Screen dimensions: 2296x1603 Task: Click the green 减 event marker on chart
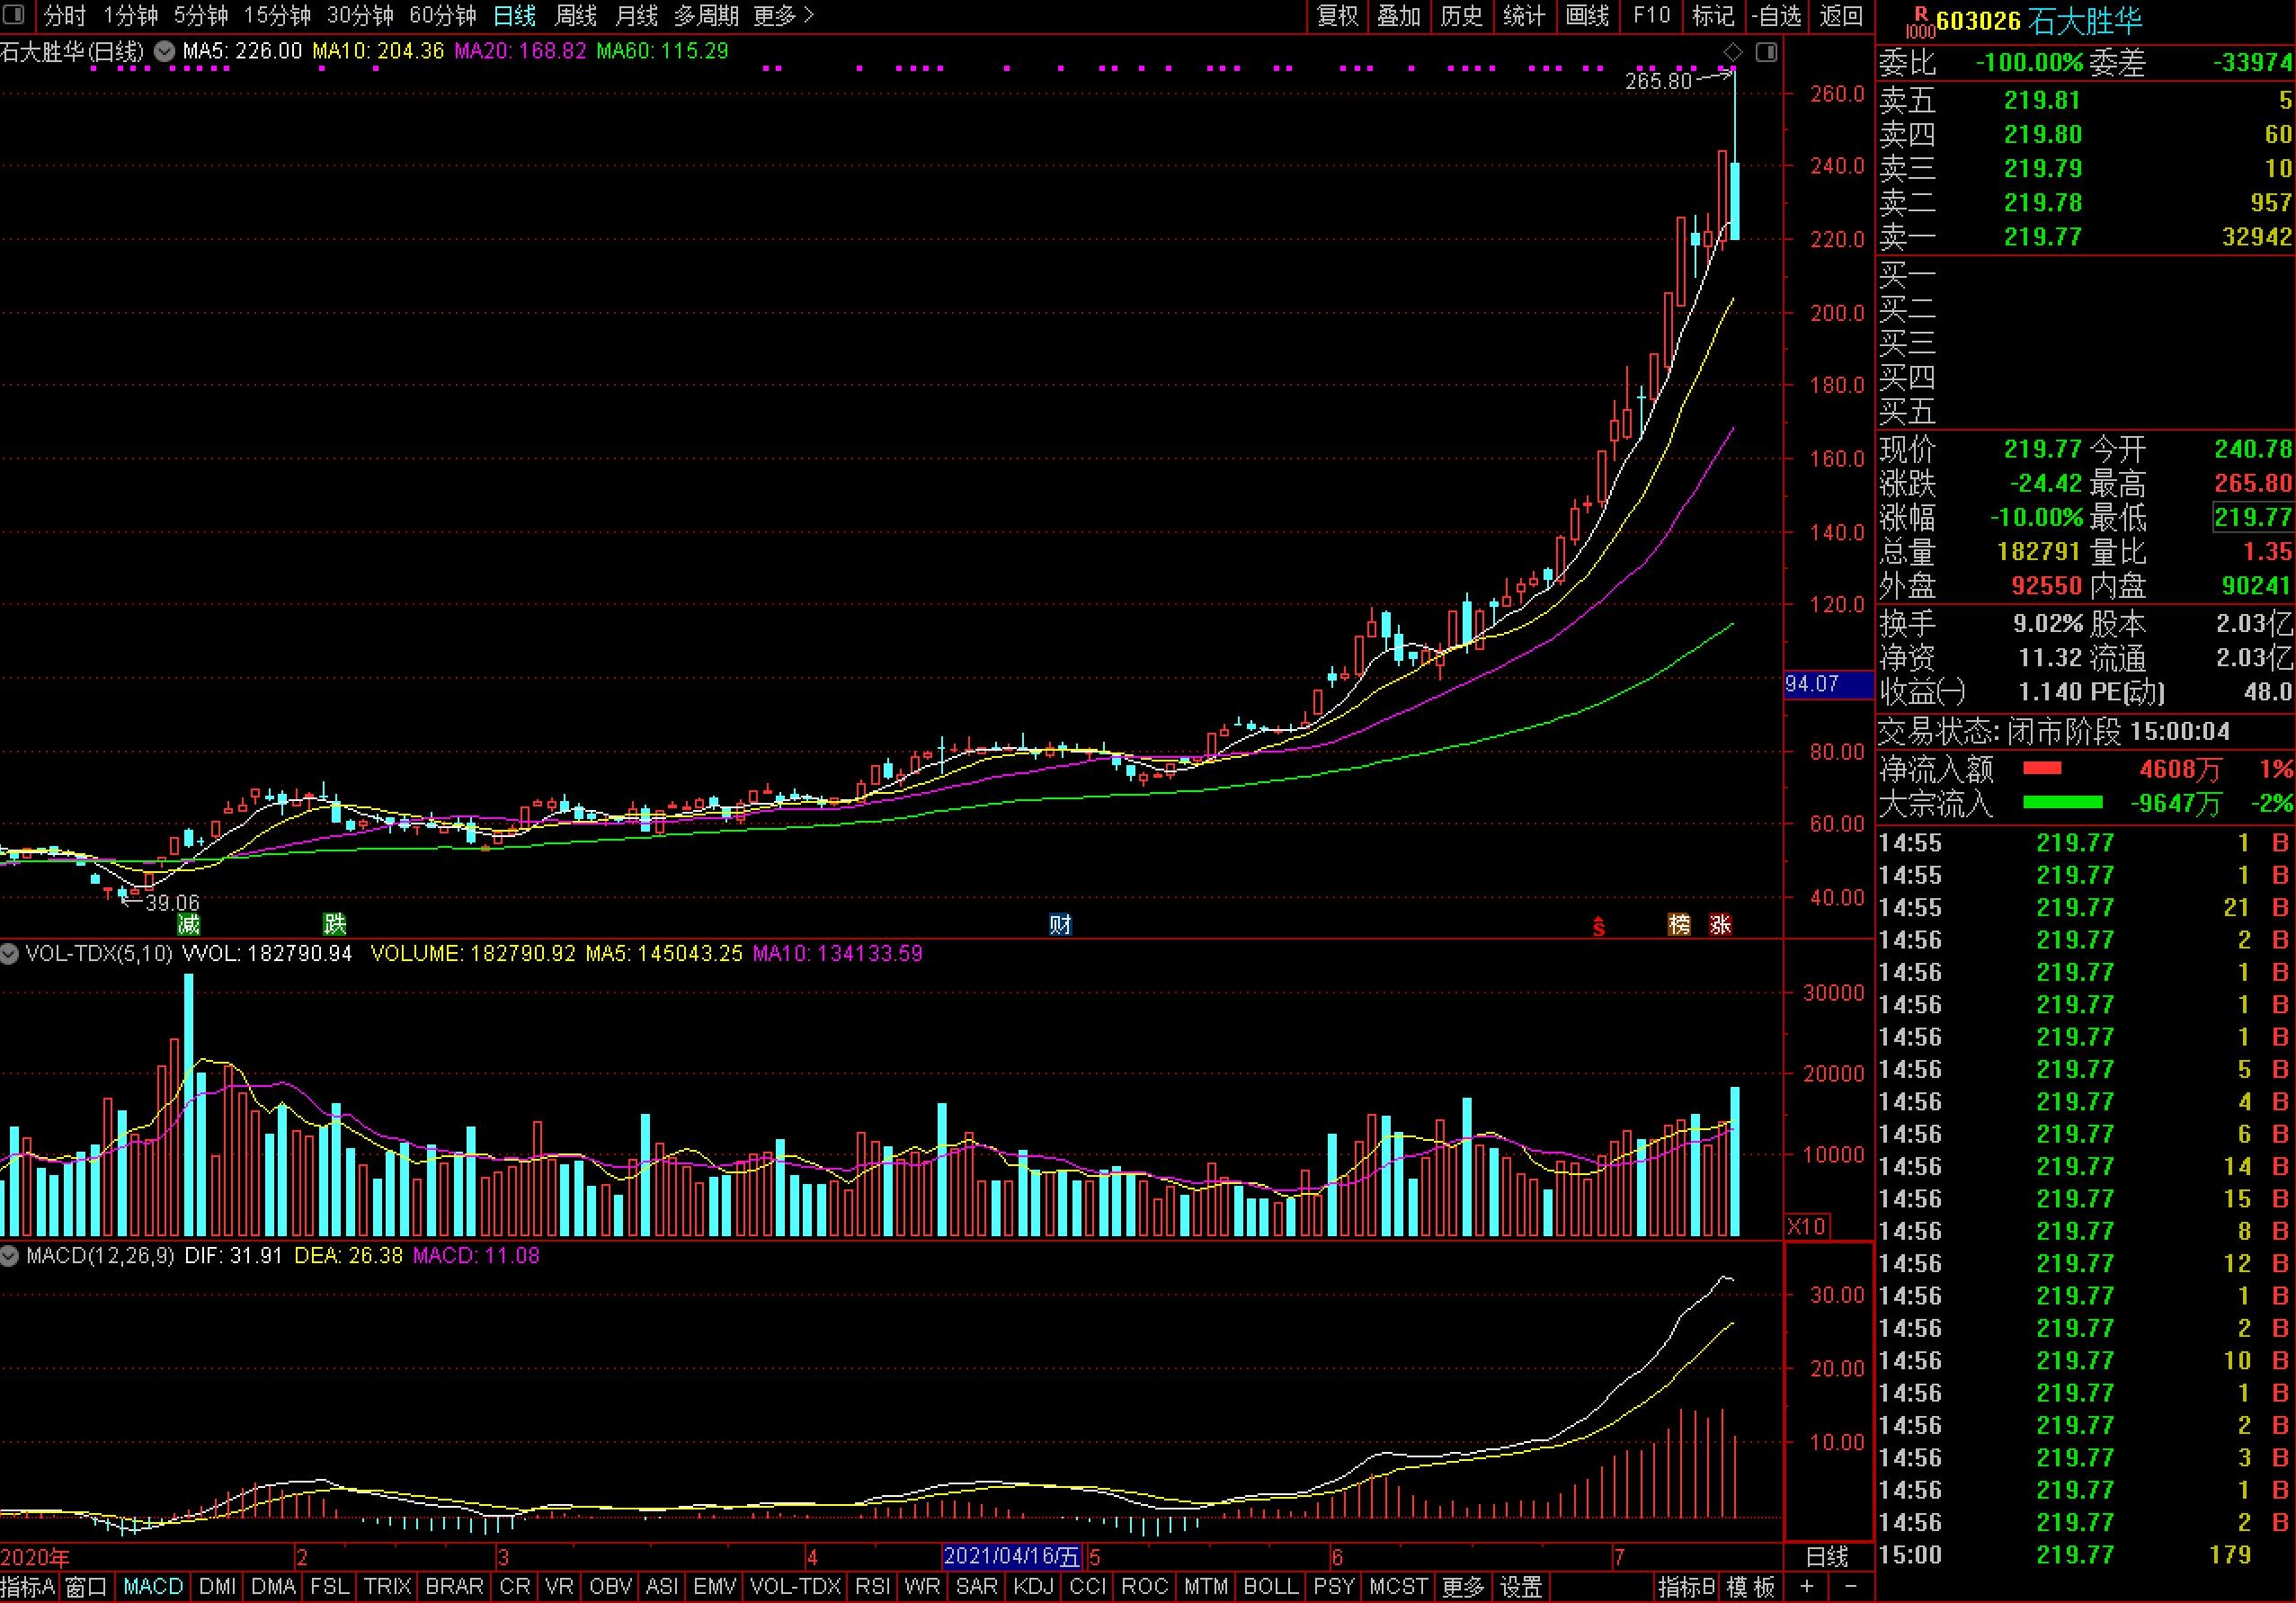[188, 924]
